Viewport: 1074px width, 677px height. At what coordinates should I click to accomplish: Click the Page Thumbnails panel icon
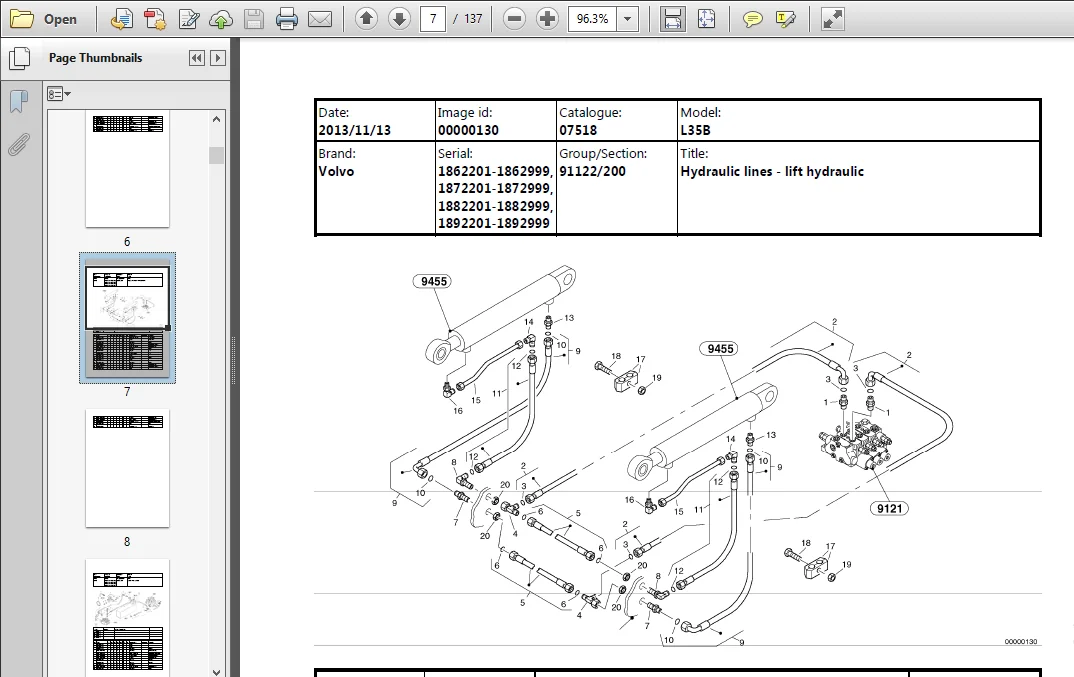pos(20,58)
